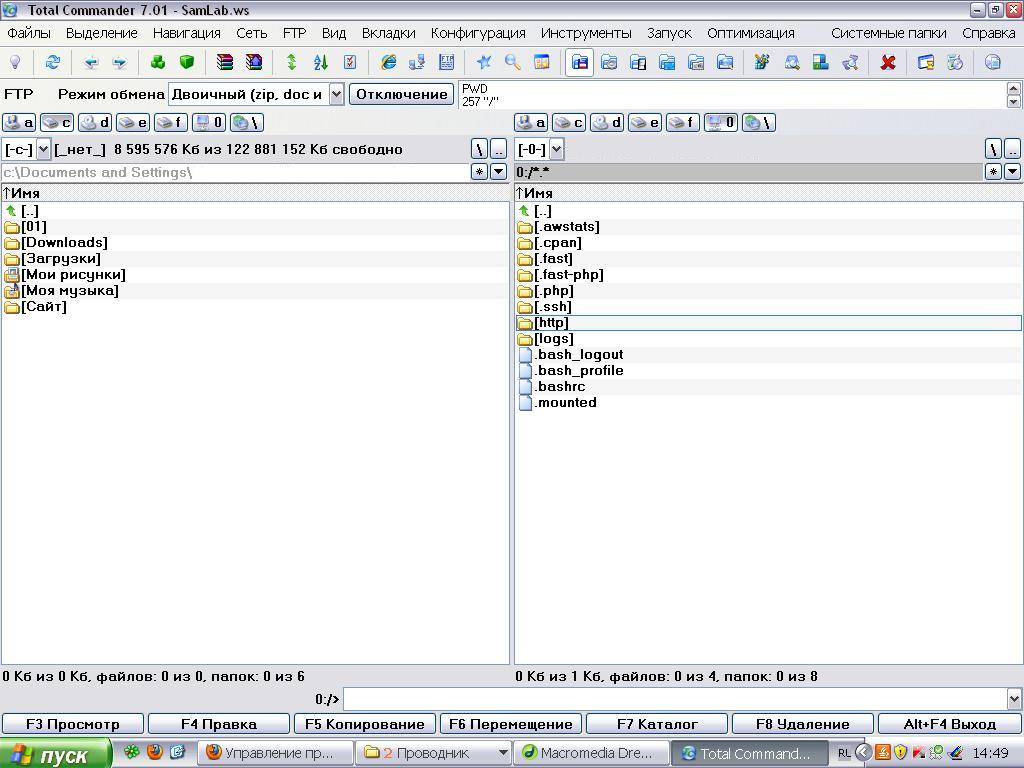Click the Отключение button
Viewport: 1024px width, 768px height.
(x=402, y=94)
